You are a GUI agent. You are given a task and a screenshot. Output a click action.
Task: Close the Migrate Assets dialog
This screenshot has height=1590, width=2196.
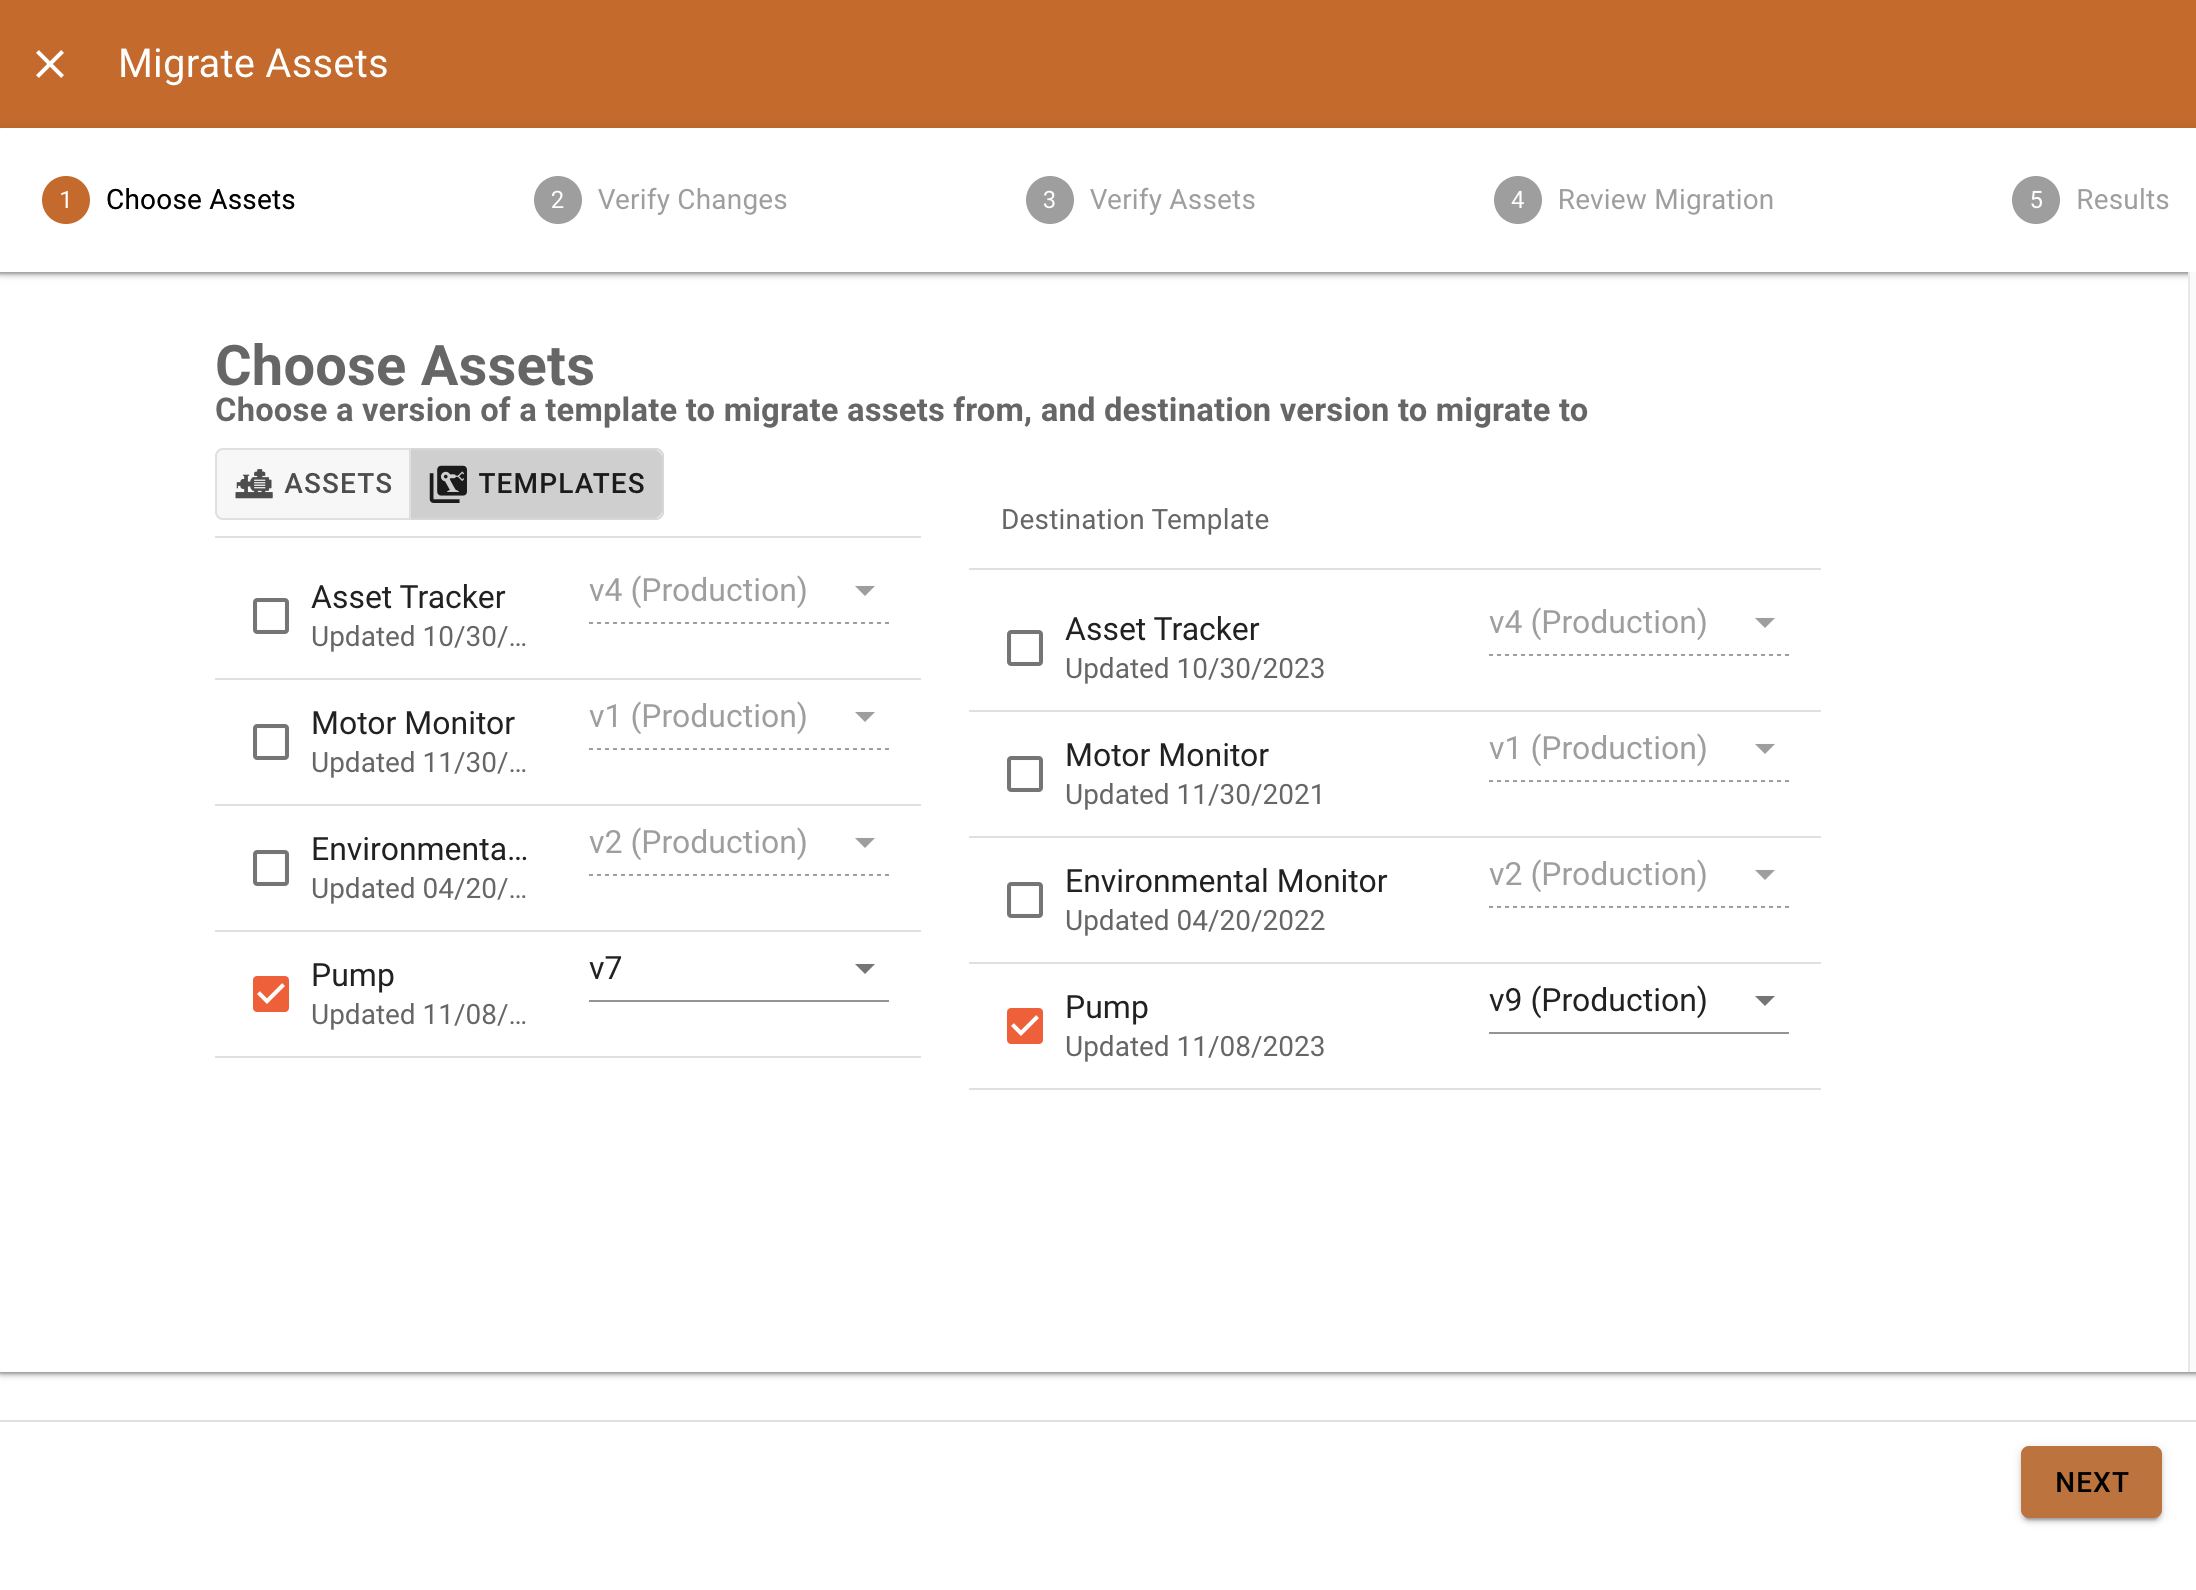[49, 63]
